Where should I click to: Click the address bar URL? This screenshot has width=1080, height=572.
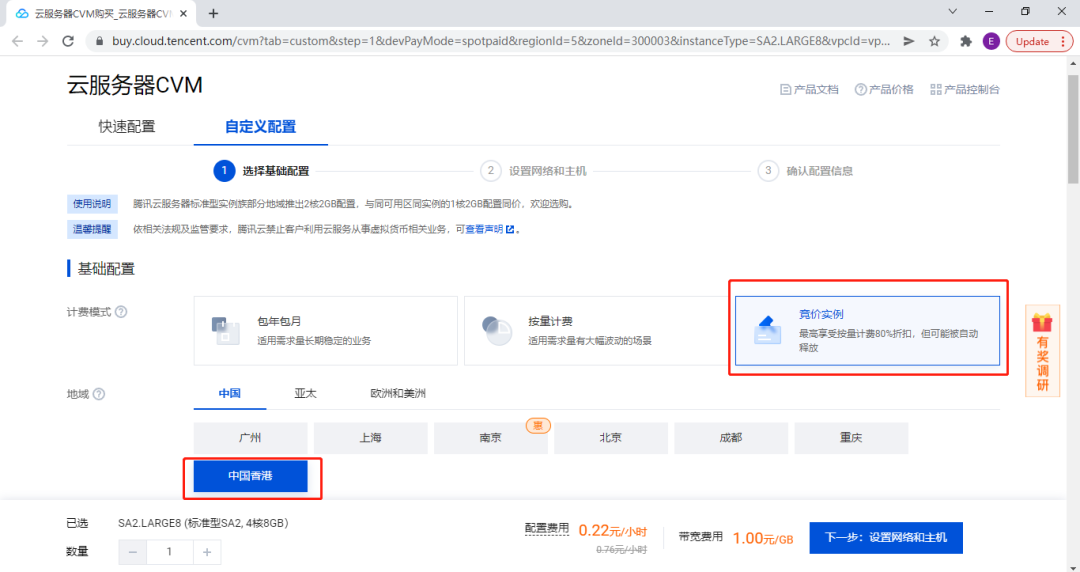click(x=501, y=41)
